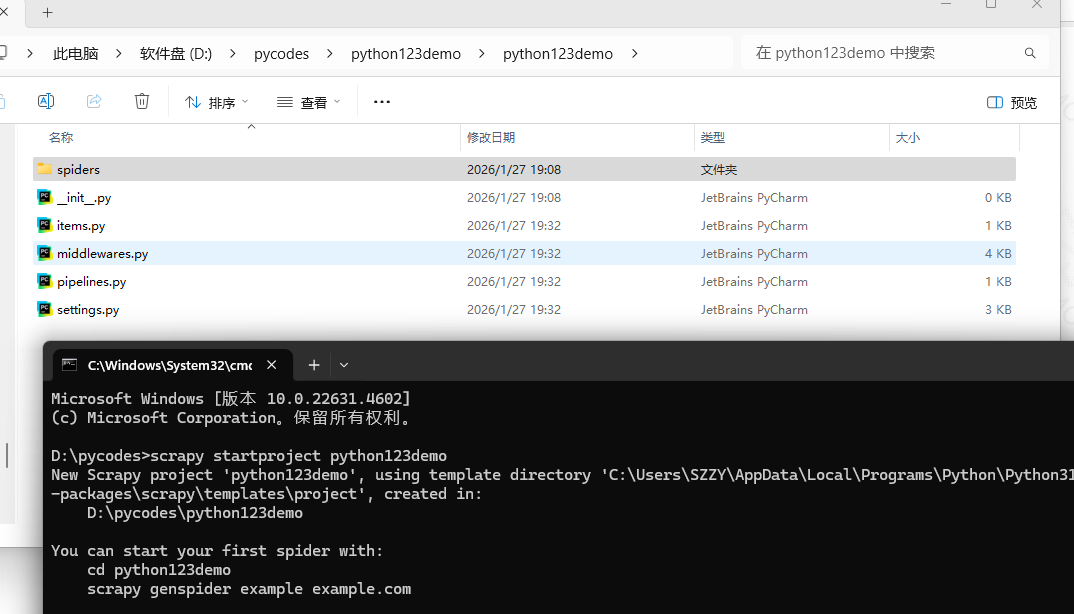Screen dimensions: 1074x614
Task: Toggle the Preview (预览) pane
Action: pyautogui.click(x=1011, y=102)
